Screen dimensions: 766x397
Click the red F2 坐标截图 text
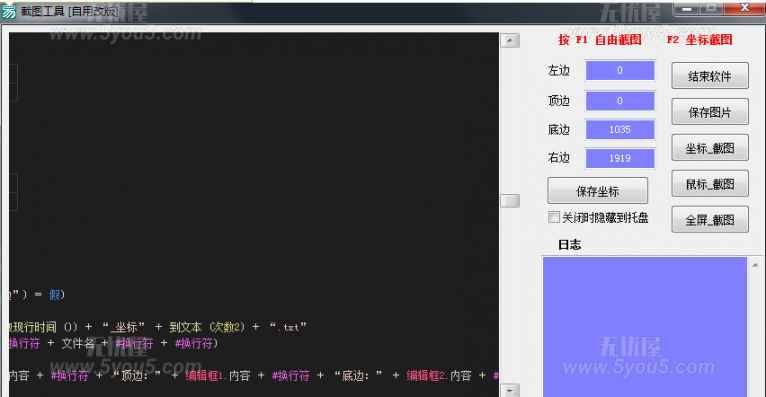pos(700,40)
